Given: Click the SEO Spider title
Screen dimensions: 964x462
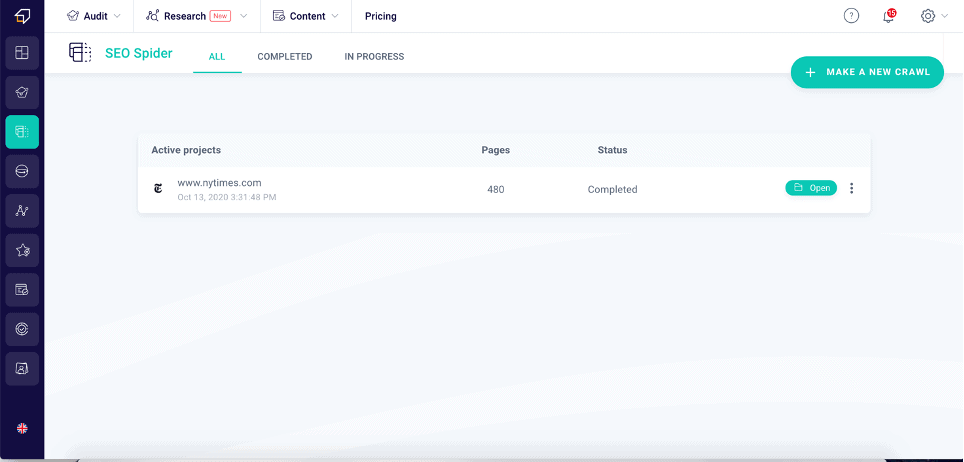Looking at the screenshot, I should point(139,53).
